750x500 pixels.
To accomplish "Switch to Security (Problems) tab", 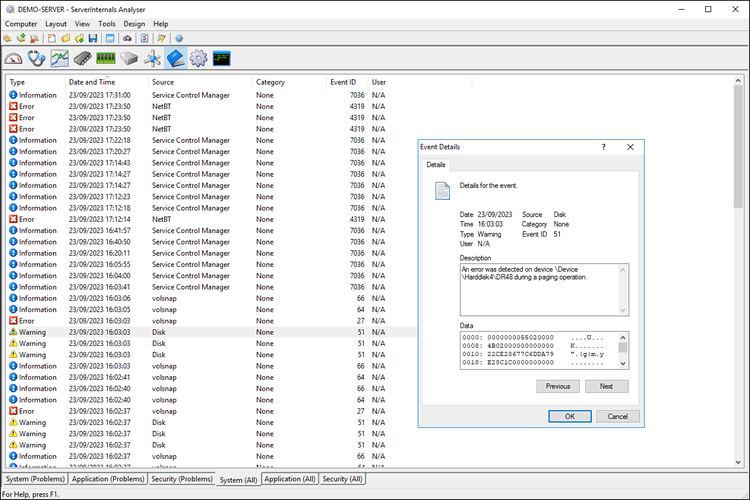I will [x=182, y=479].
